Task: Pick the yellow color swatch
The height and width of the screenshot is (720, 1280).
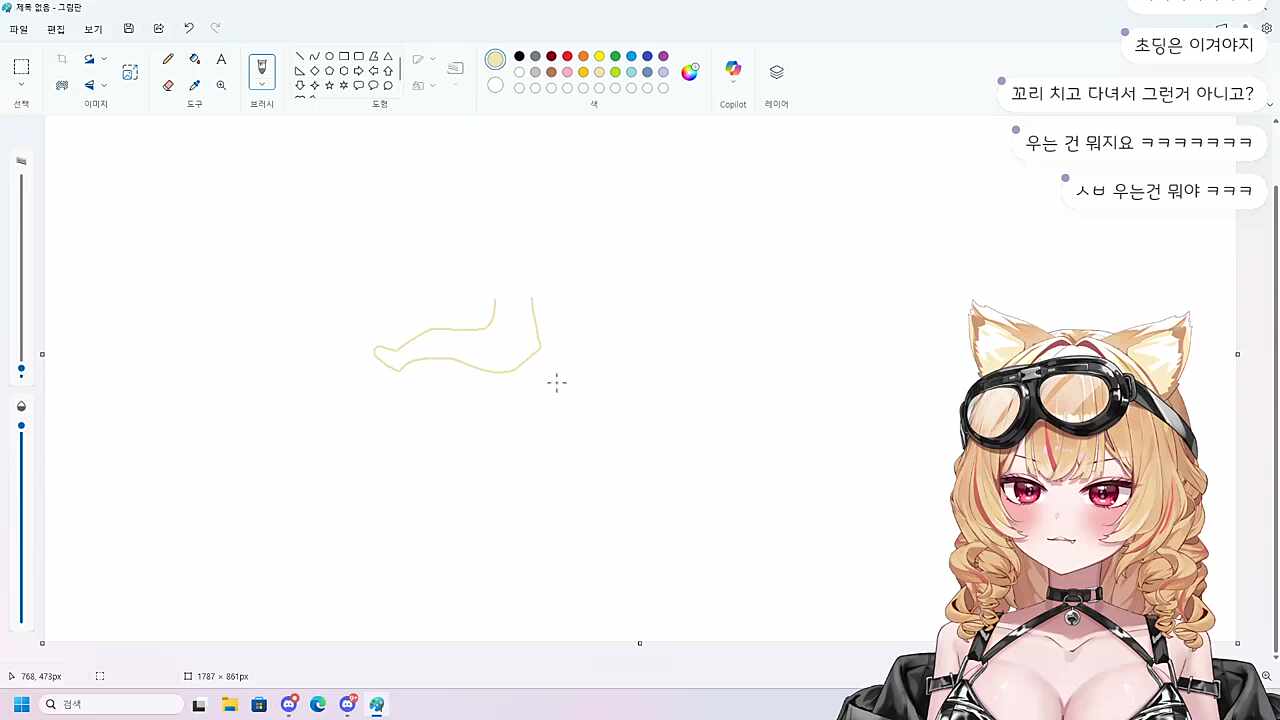Action: 599,56
